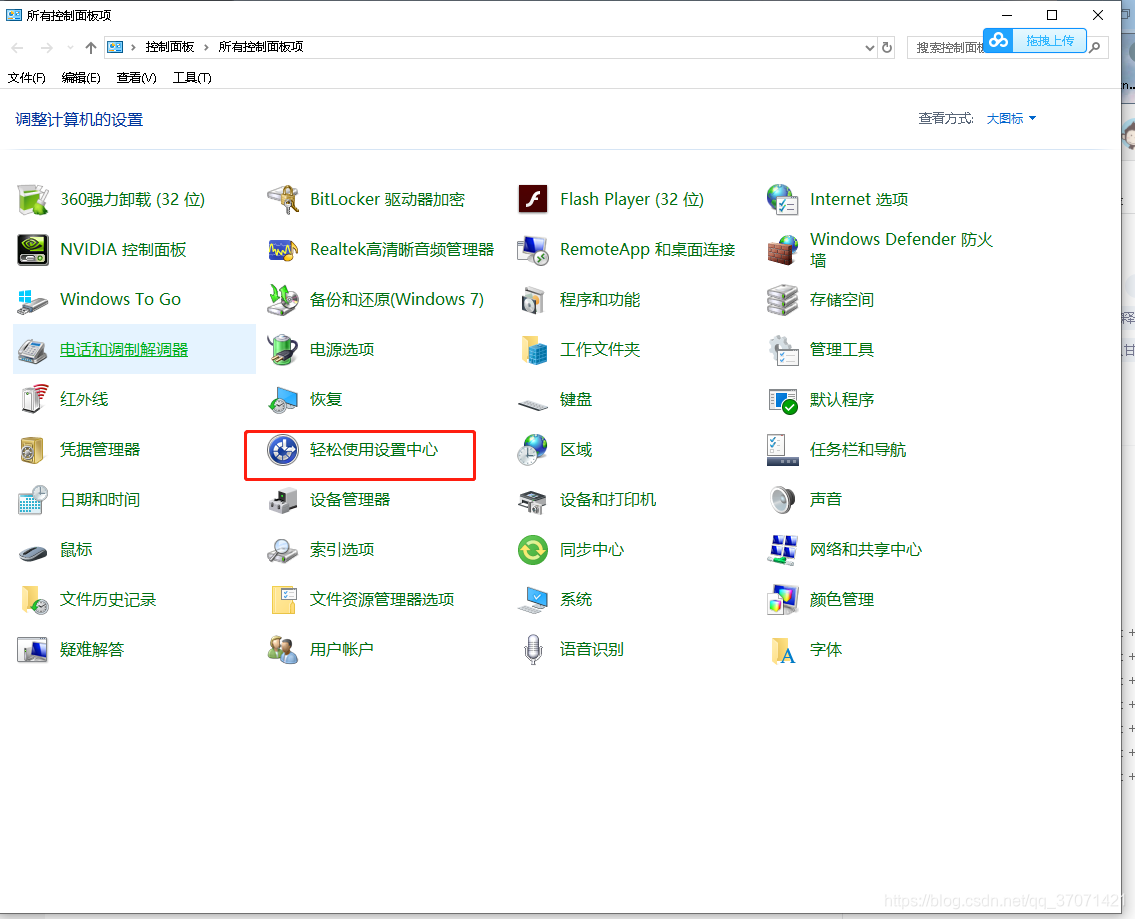Viewport: 1135px width, 919px height.
Task: Open the 同步中心 green icon
Action: click(x=533, y=550)
